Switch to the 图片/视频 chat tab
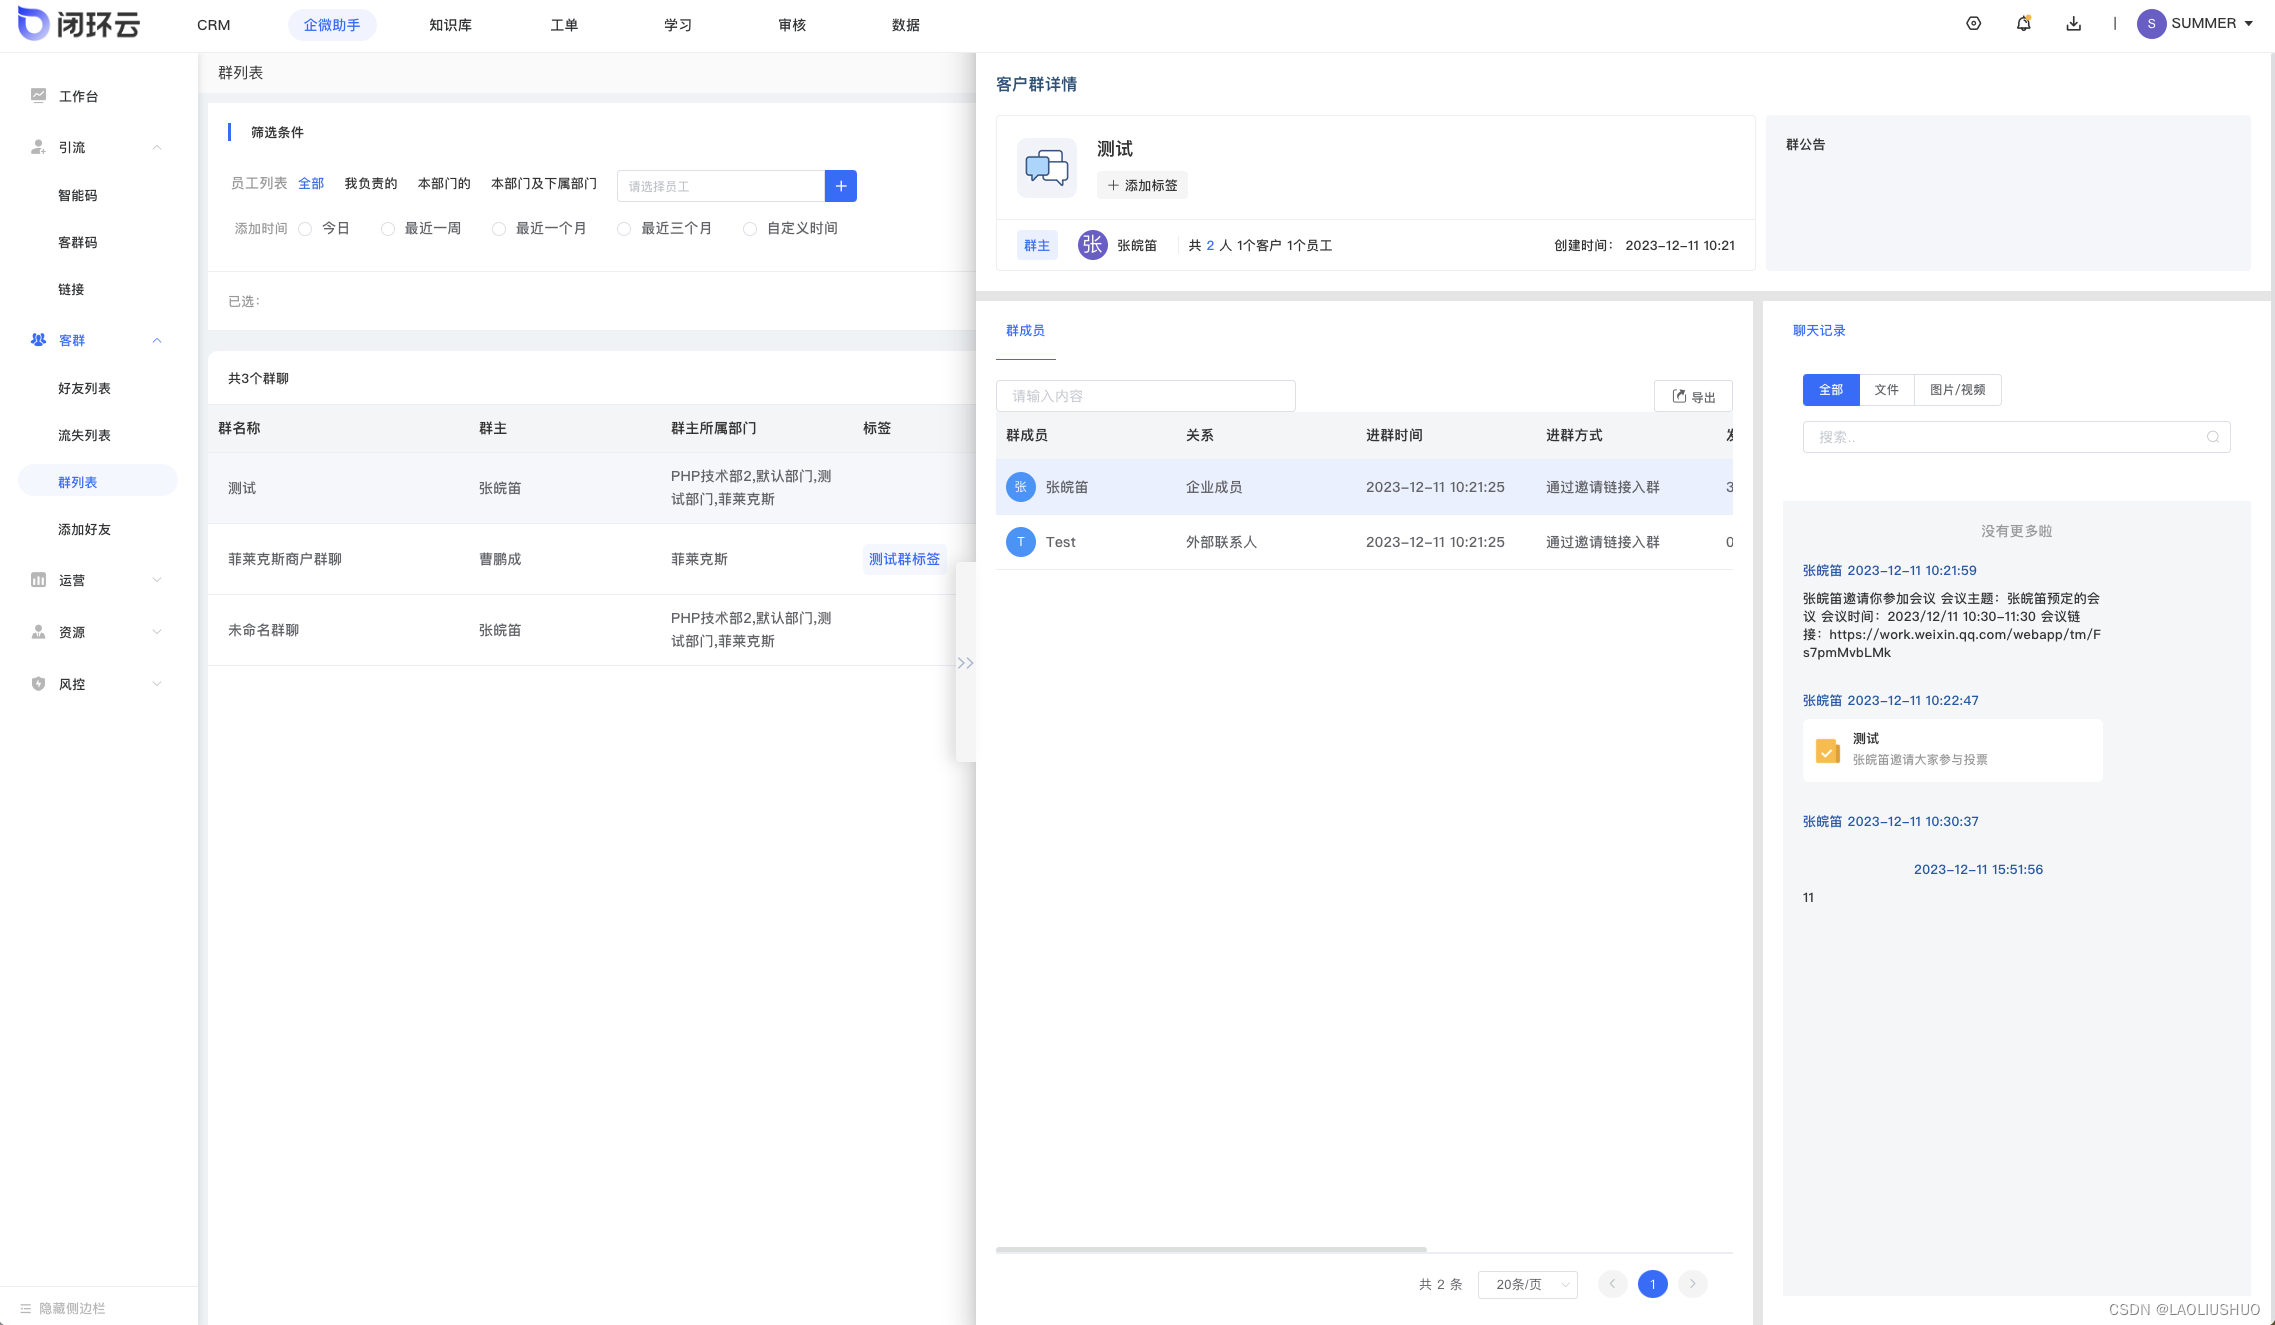 click(1957, 390)
